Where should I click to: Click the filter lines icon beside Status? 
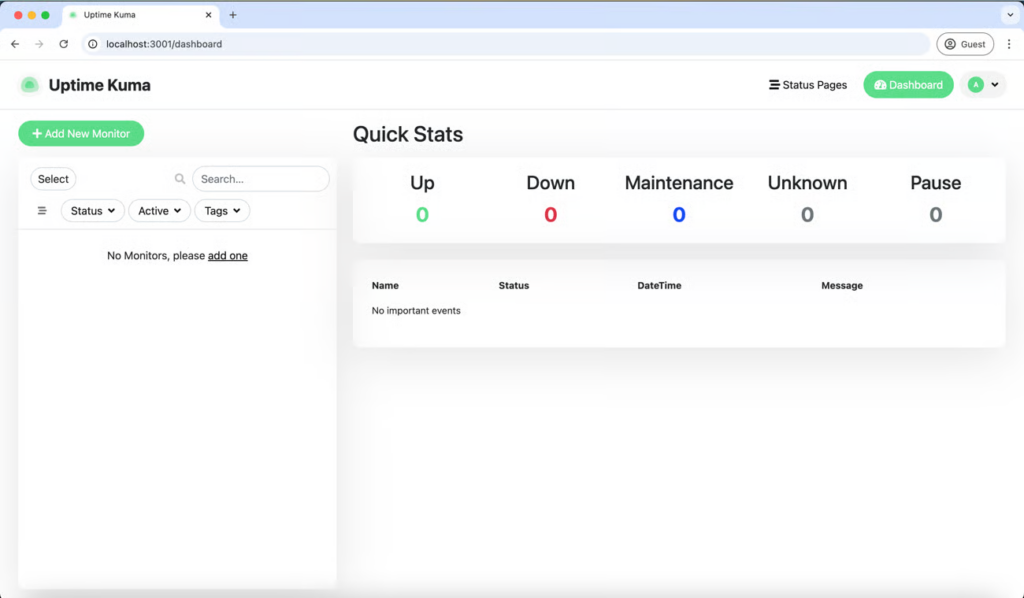coord(42,211)
